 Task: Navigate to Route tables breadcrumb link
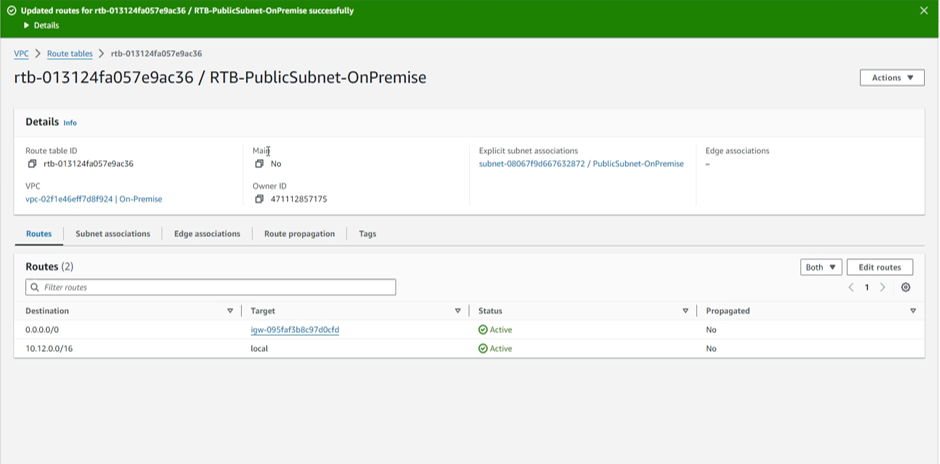tap(70, 54)
